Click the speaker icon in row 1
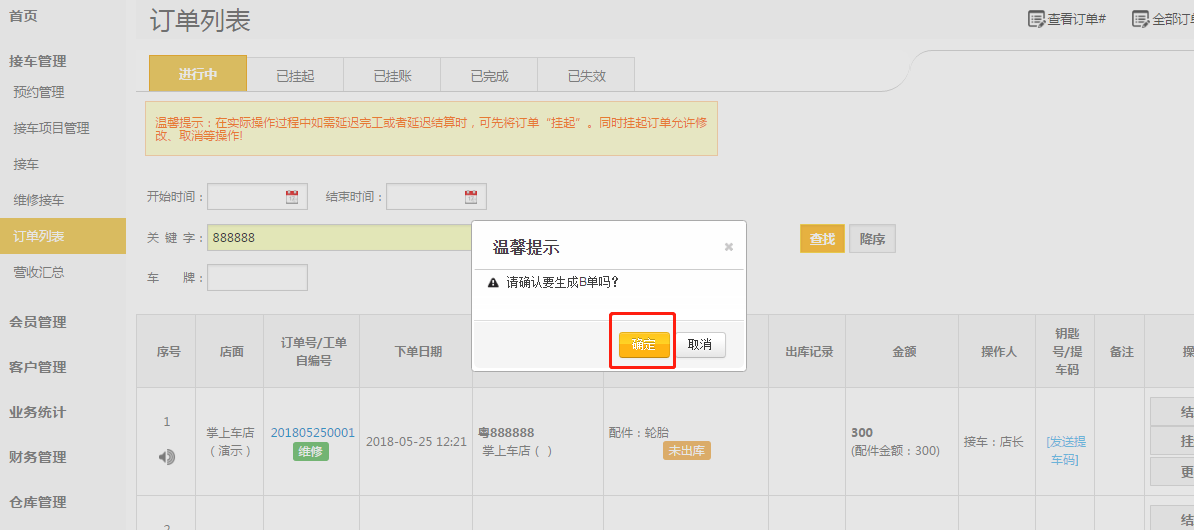1194x530 pixels. tap(166, 457)
